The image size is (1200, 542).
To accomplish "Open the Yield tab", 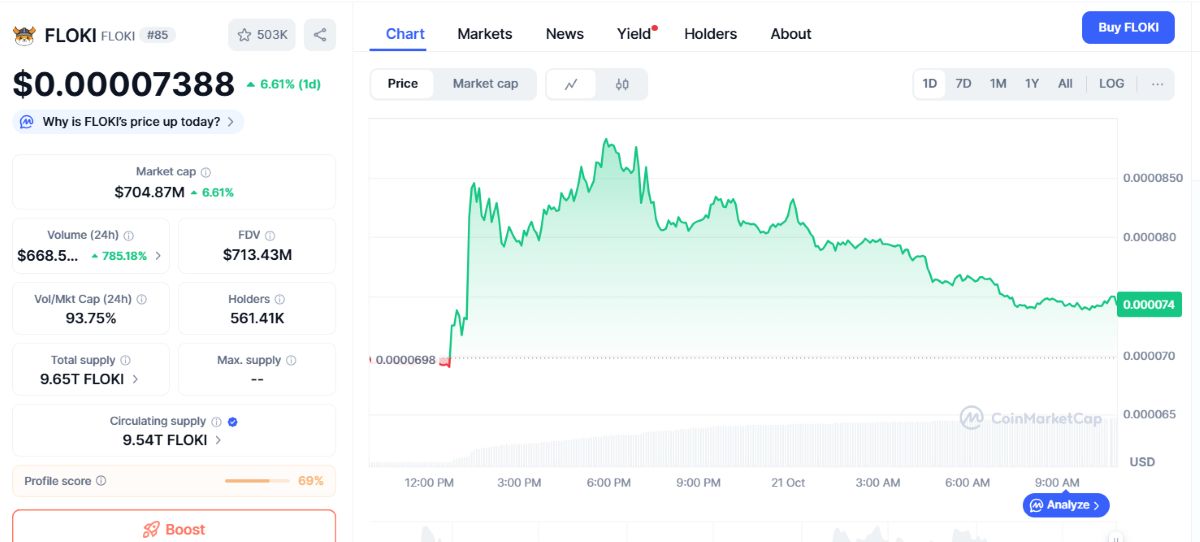I will coord(635,34).
